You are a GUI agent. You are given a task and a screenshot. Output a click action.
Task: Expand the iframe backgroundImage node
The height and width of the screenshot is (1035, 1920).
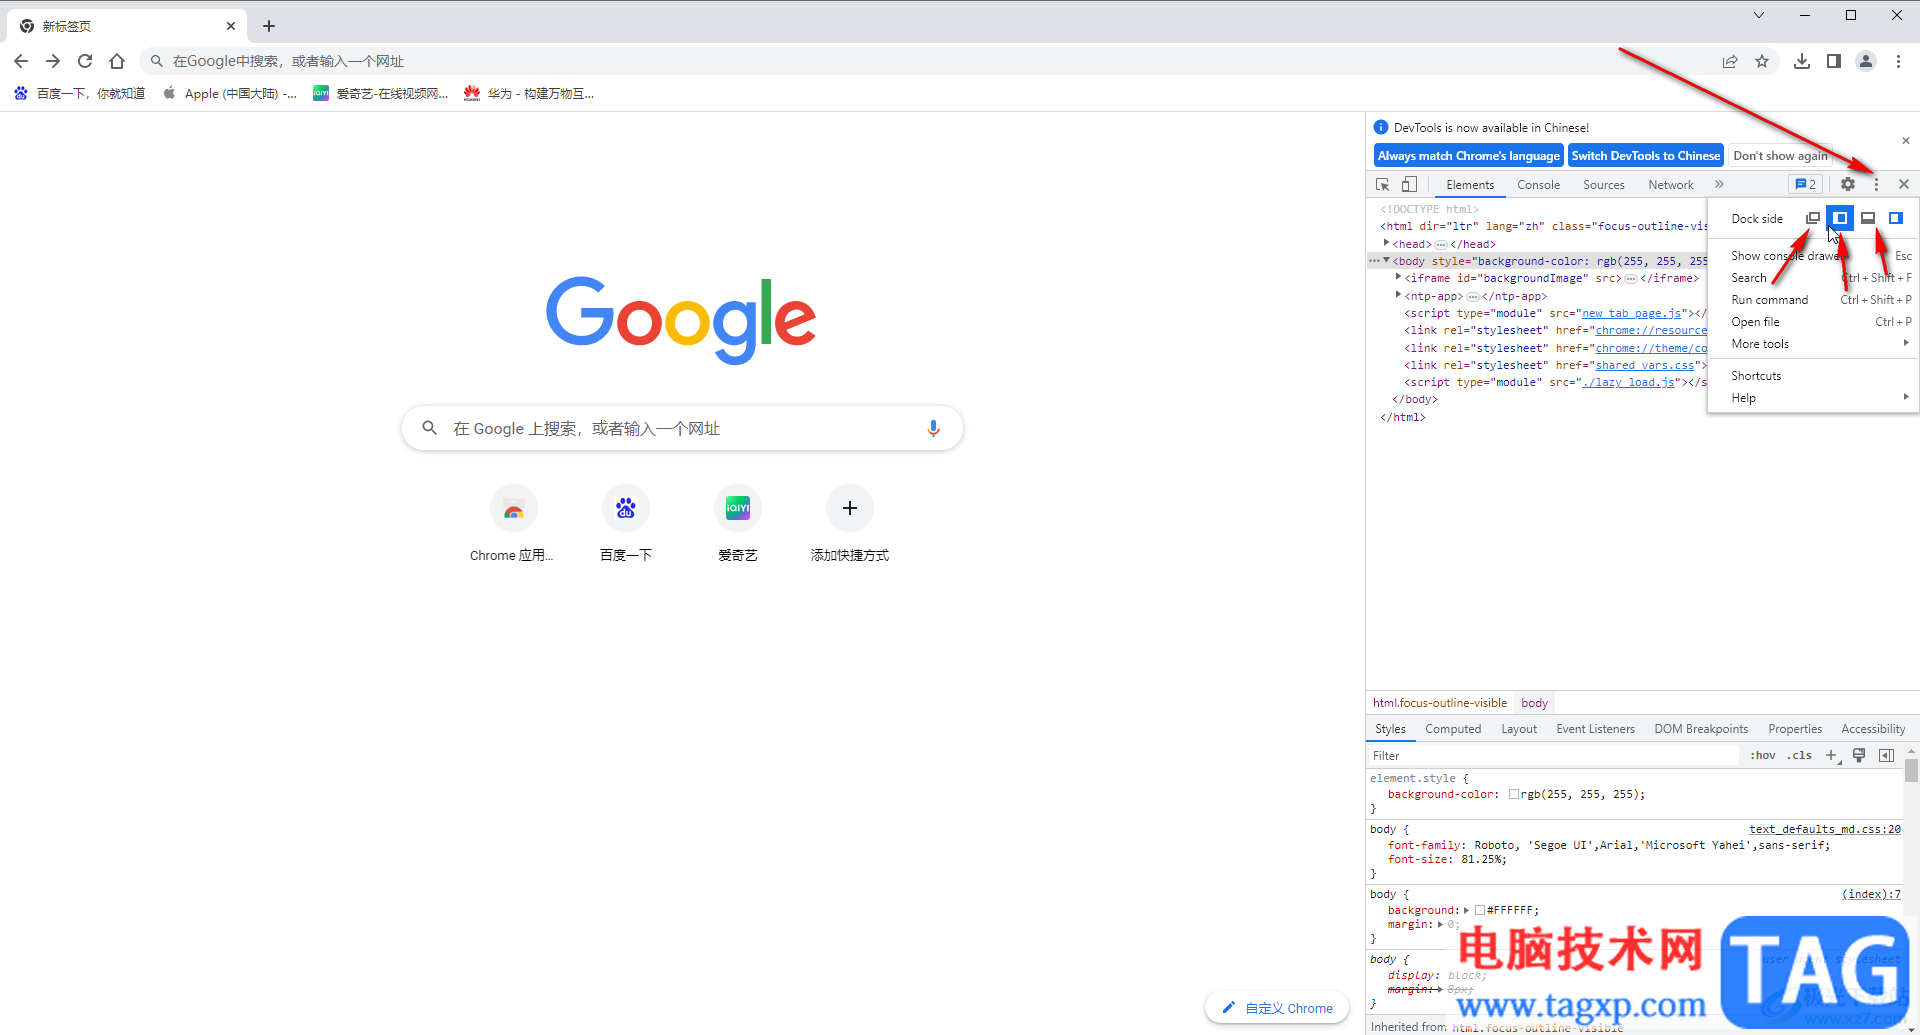[1398, 277]
